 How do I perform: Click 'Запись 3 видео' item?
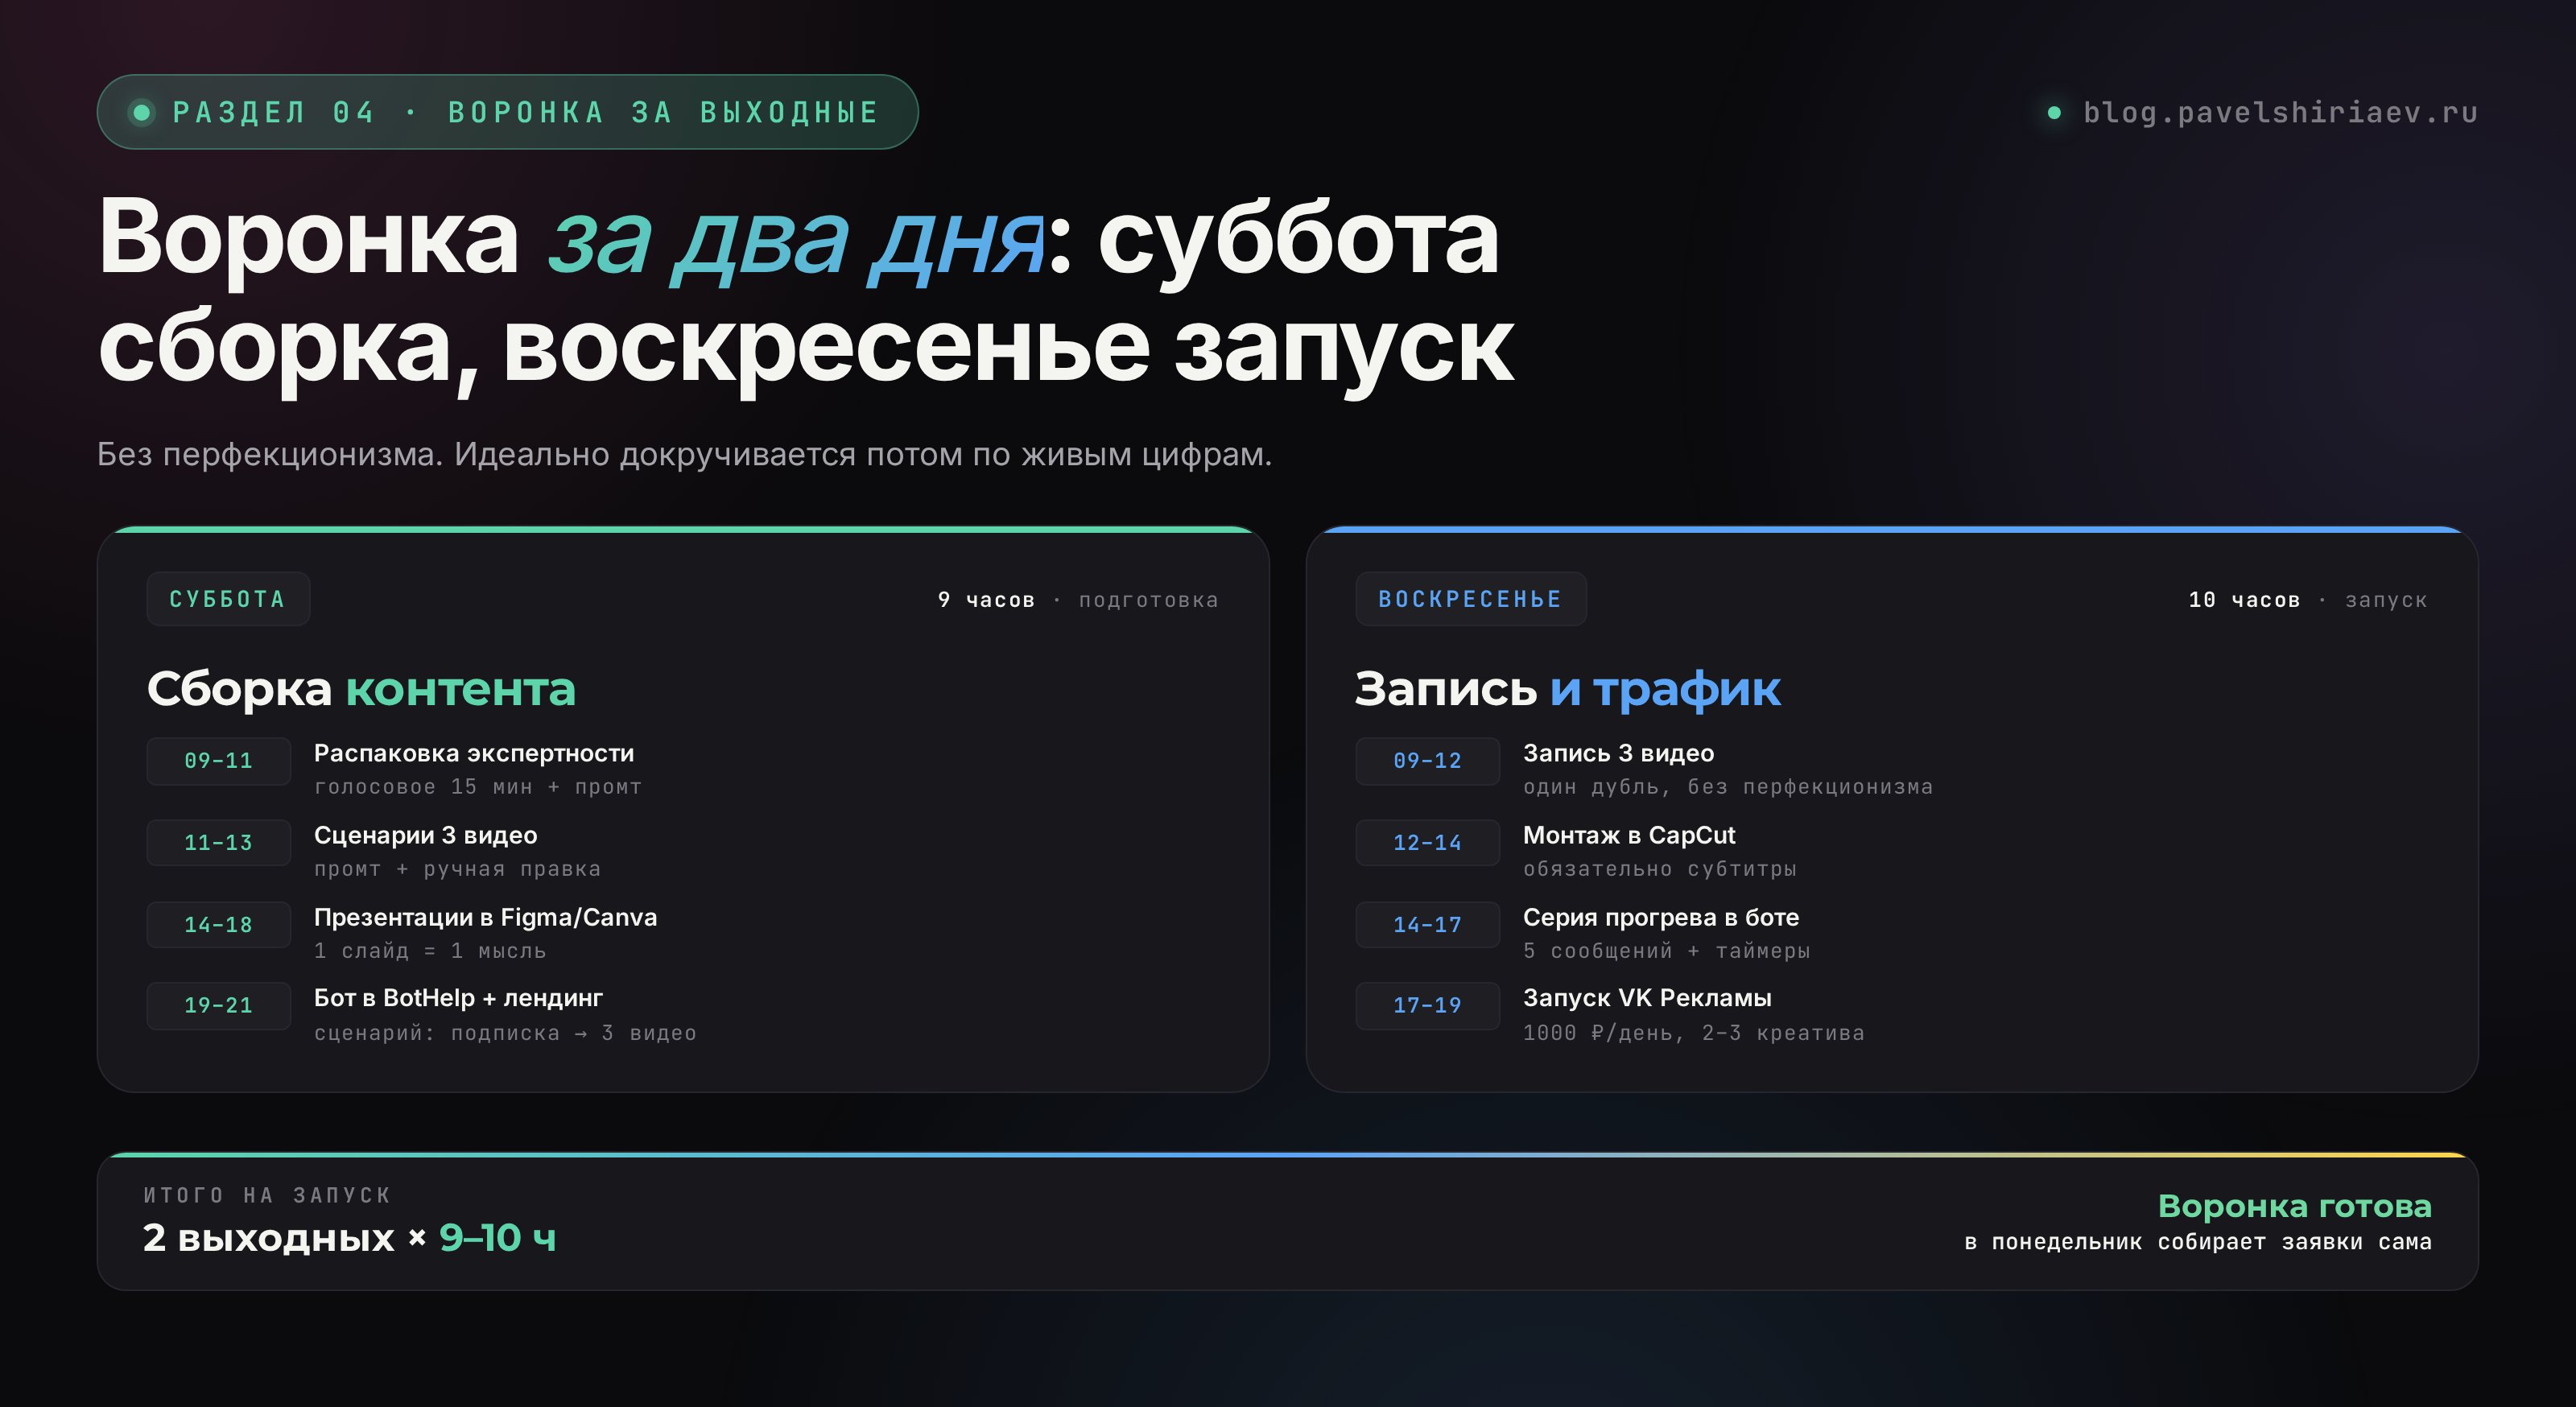point(1618,753)
